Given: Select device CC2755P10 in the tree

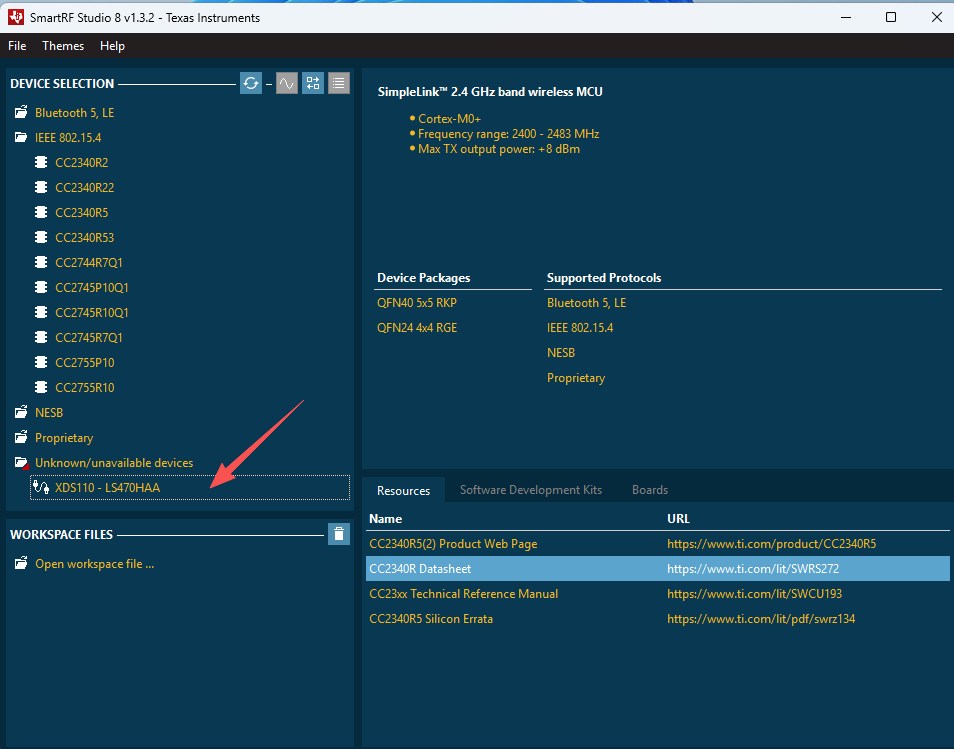Looking at the screenshot, I should click(x=85, y=362).
